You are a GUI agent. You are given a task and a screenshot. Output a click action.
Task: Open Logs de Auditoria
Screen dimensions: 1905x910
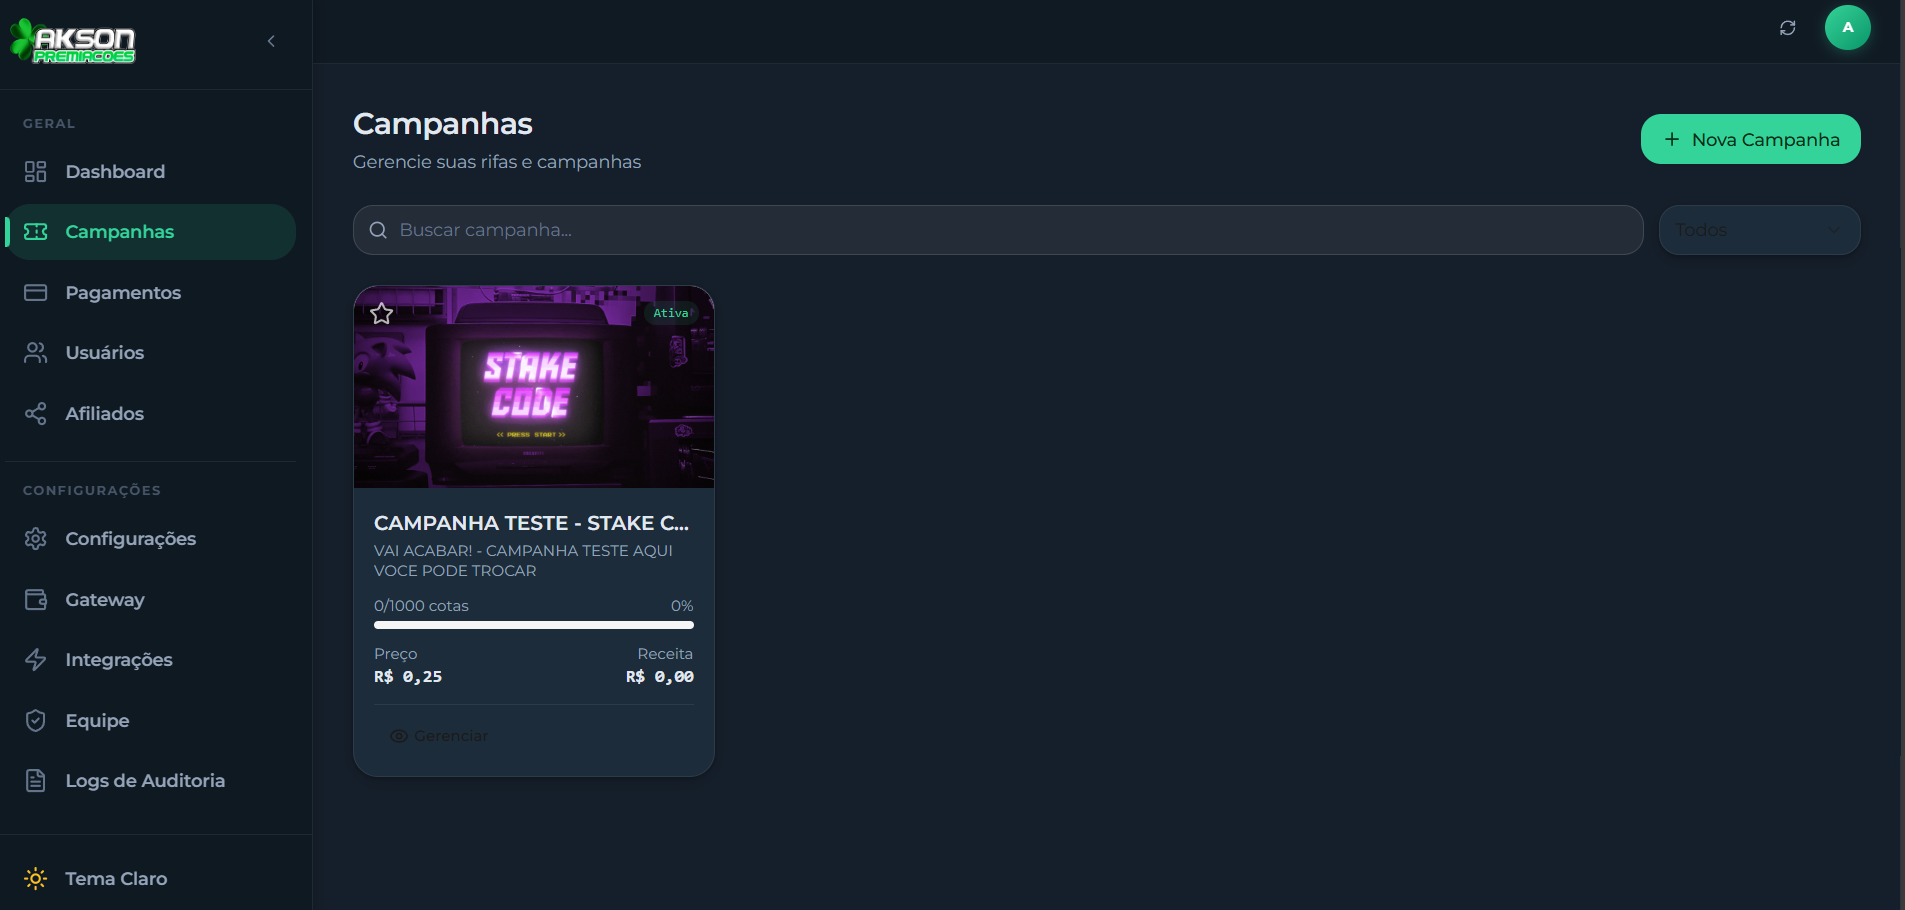pos(150,781)
